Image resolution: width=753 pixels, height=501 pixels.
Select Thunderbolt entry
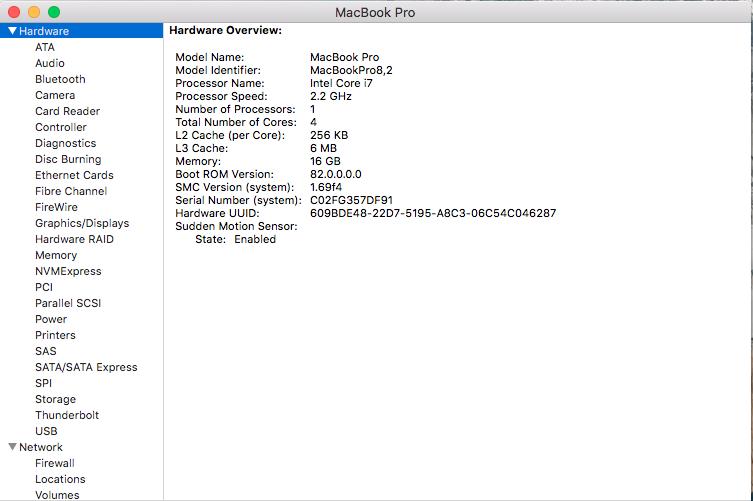click(67, 415)
